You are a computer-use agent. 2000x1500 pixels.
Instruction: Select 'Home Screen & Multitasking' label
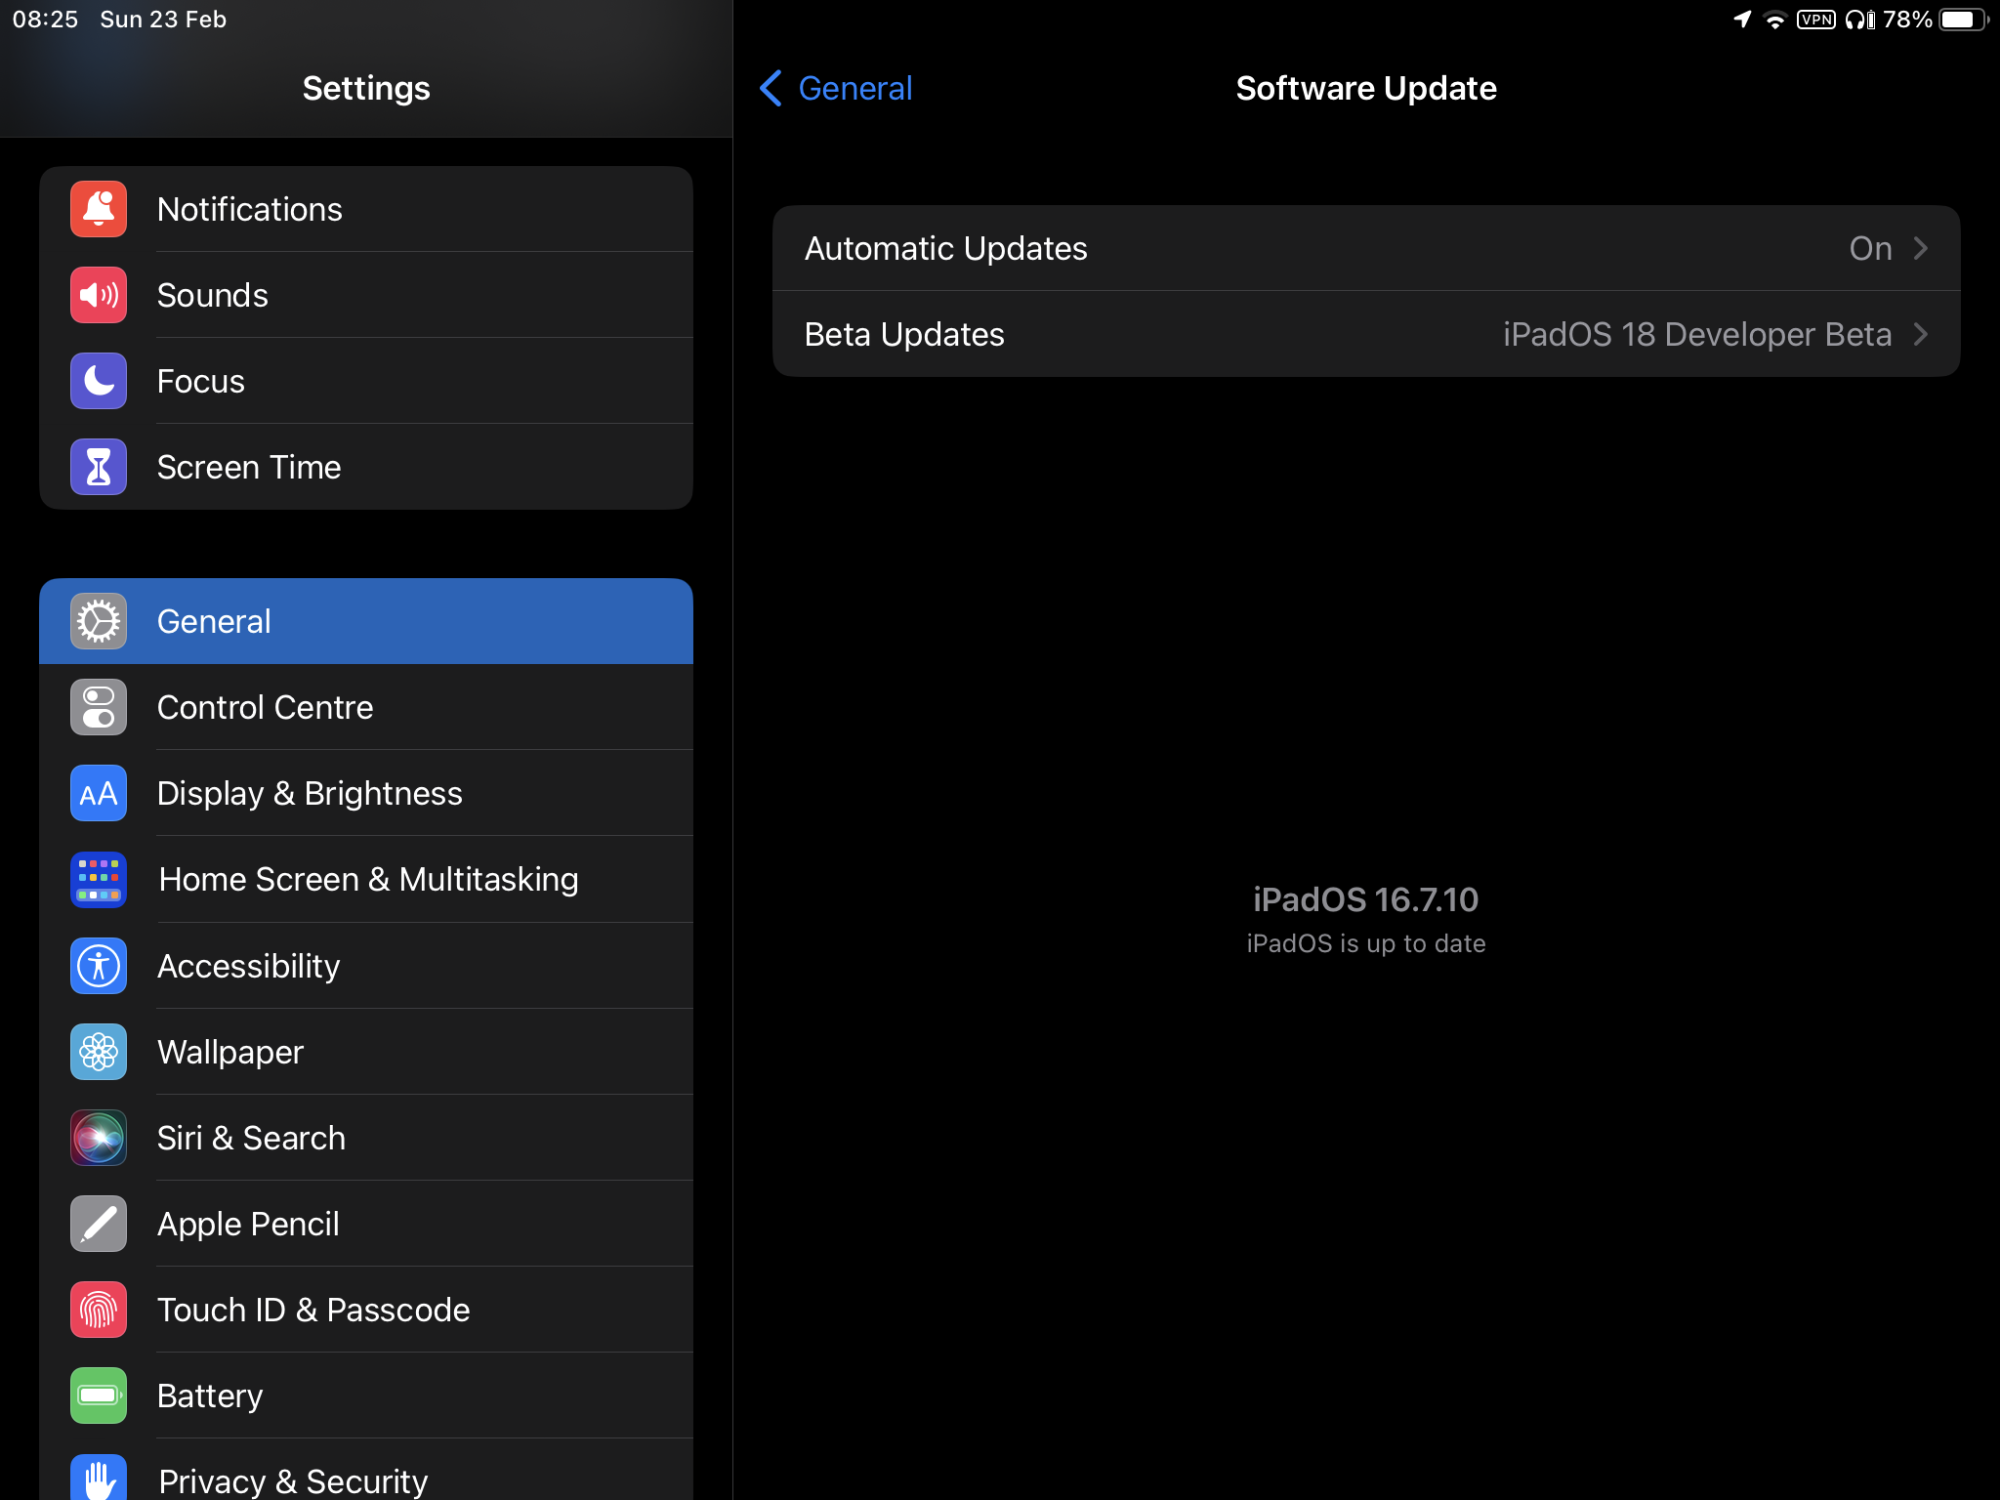point(368,879)
